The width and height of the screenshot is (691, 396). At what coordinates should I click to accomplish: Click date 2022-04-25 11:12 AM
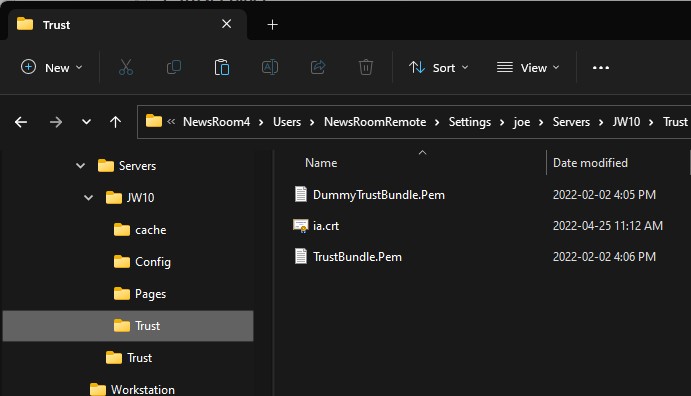[x=608, y=226]
